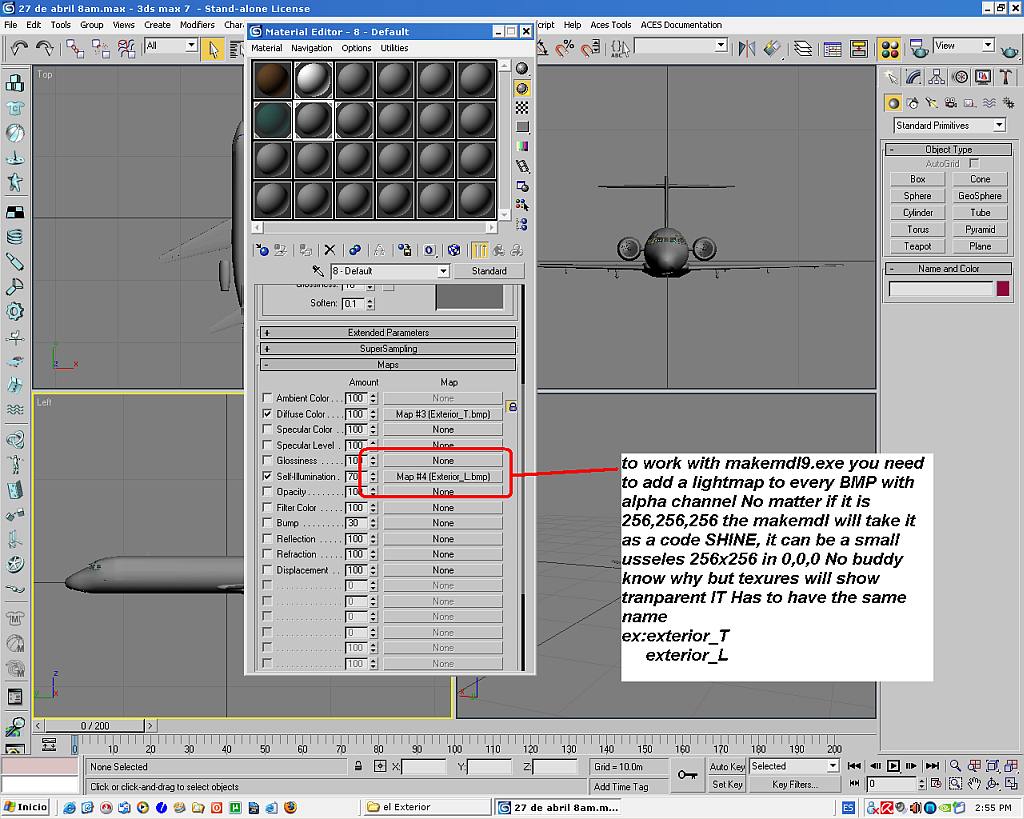
Task: Click the Material Editor toolbar button
Action: click(x=889, y=47)
